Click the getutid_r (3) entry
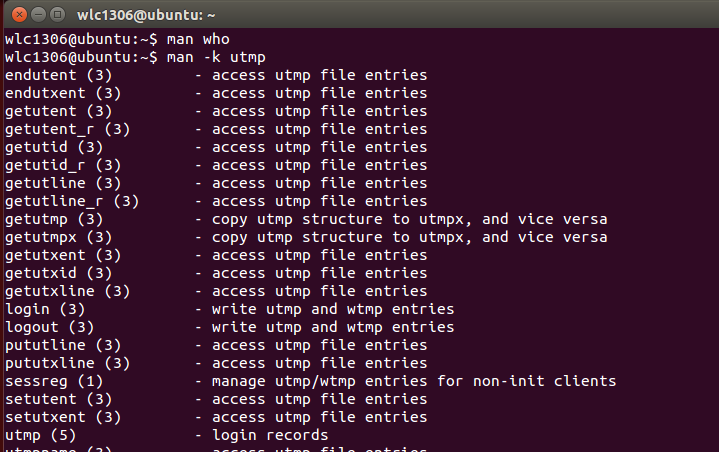Image resolution: width=719 pixels, height=452 pixels. point(63,165)
